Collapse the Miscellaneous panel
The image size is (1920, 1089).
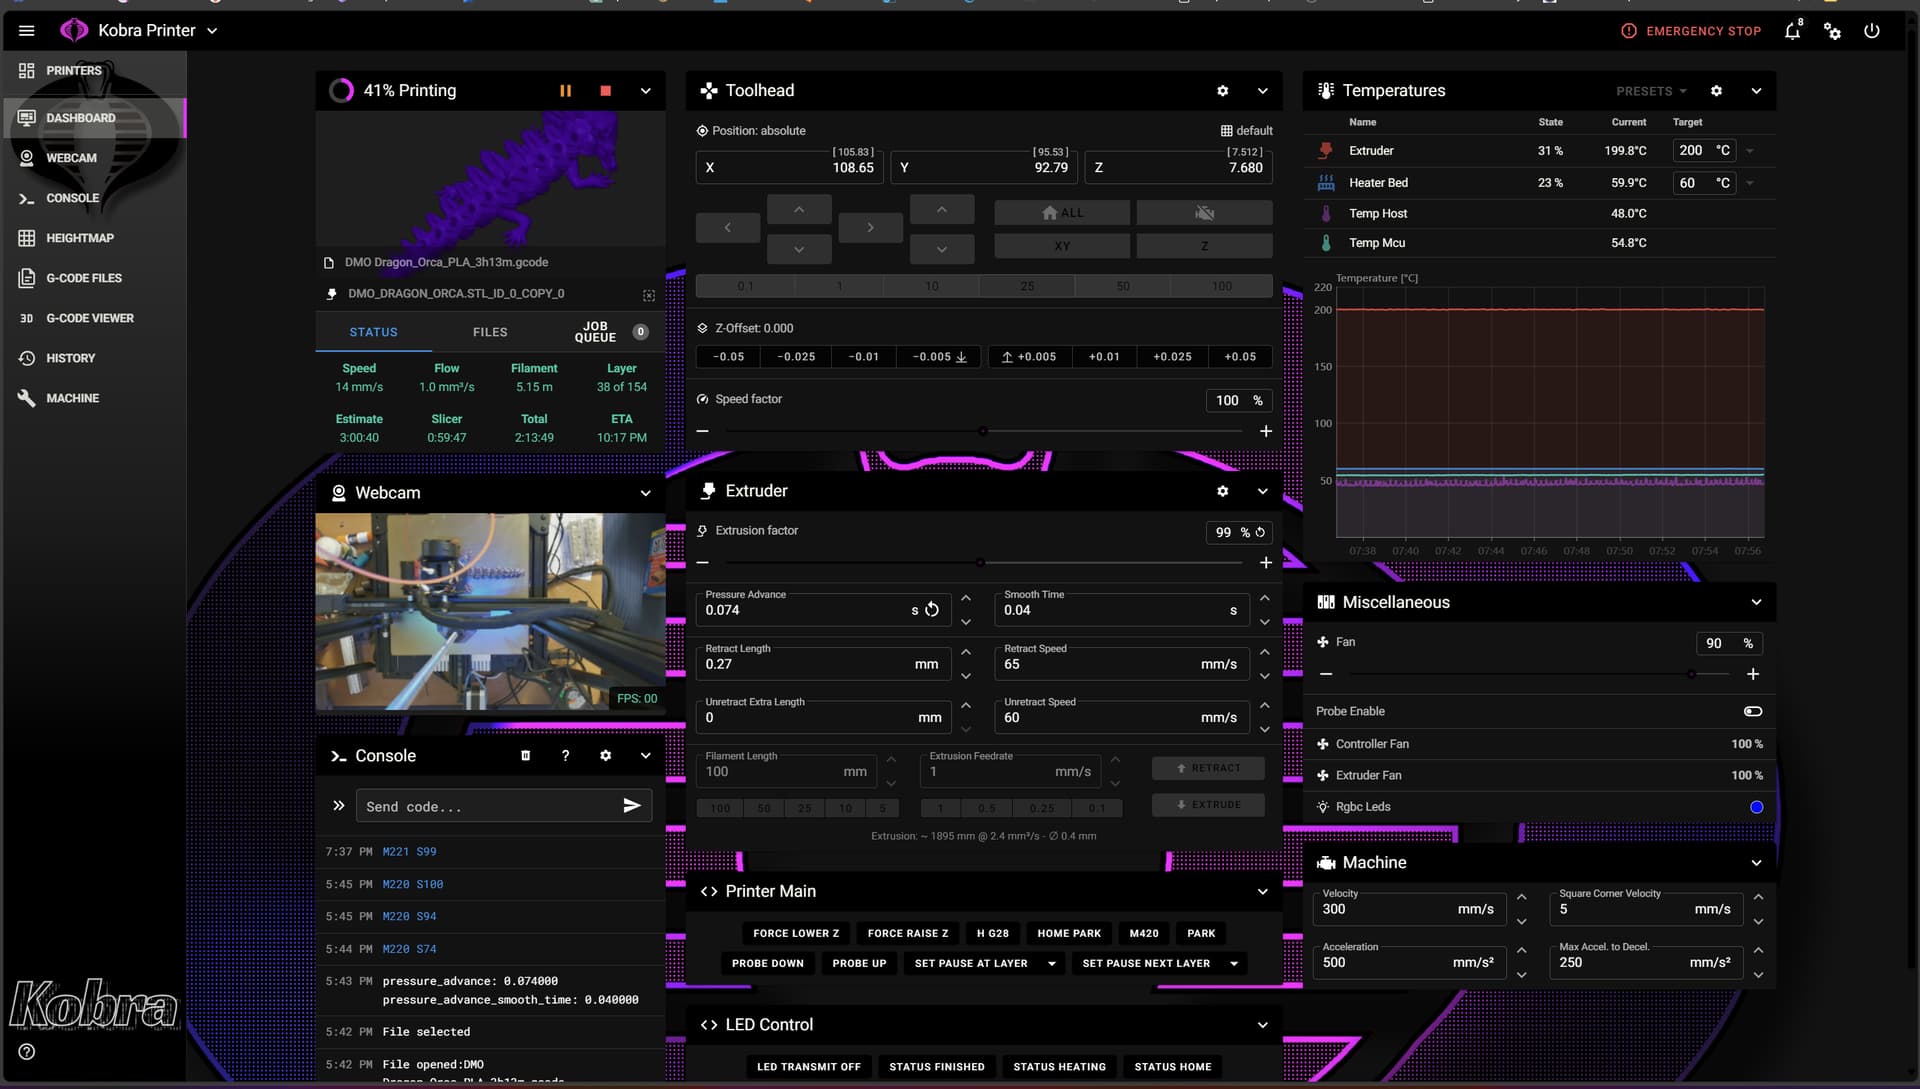coord(1756,602)
